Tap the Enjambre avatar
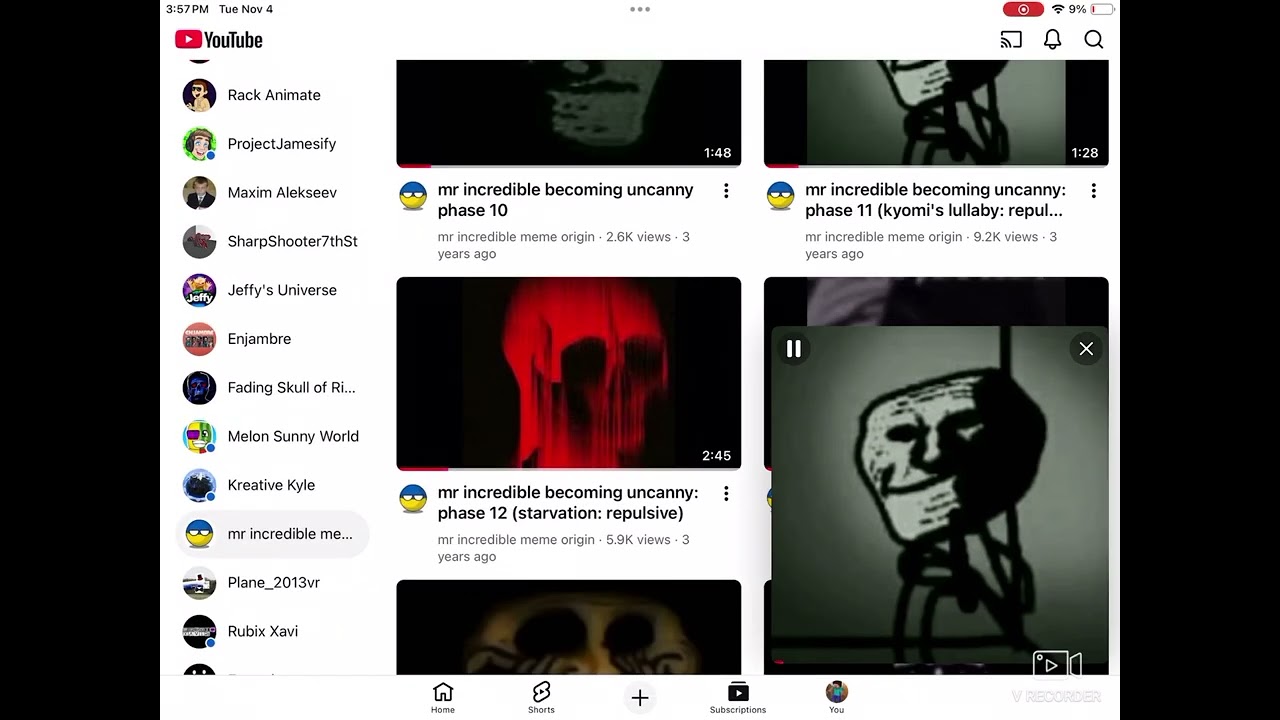Image resolution: width=1280 pixels, height=720 pixels. pyautogui.click(x=199, y=339)
